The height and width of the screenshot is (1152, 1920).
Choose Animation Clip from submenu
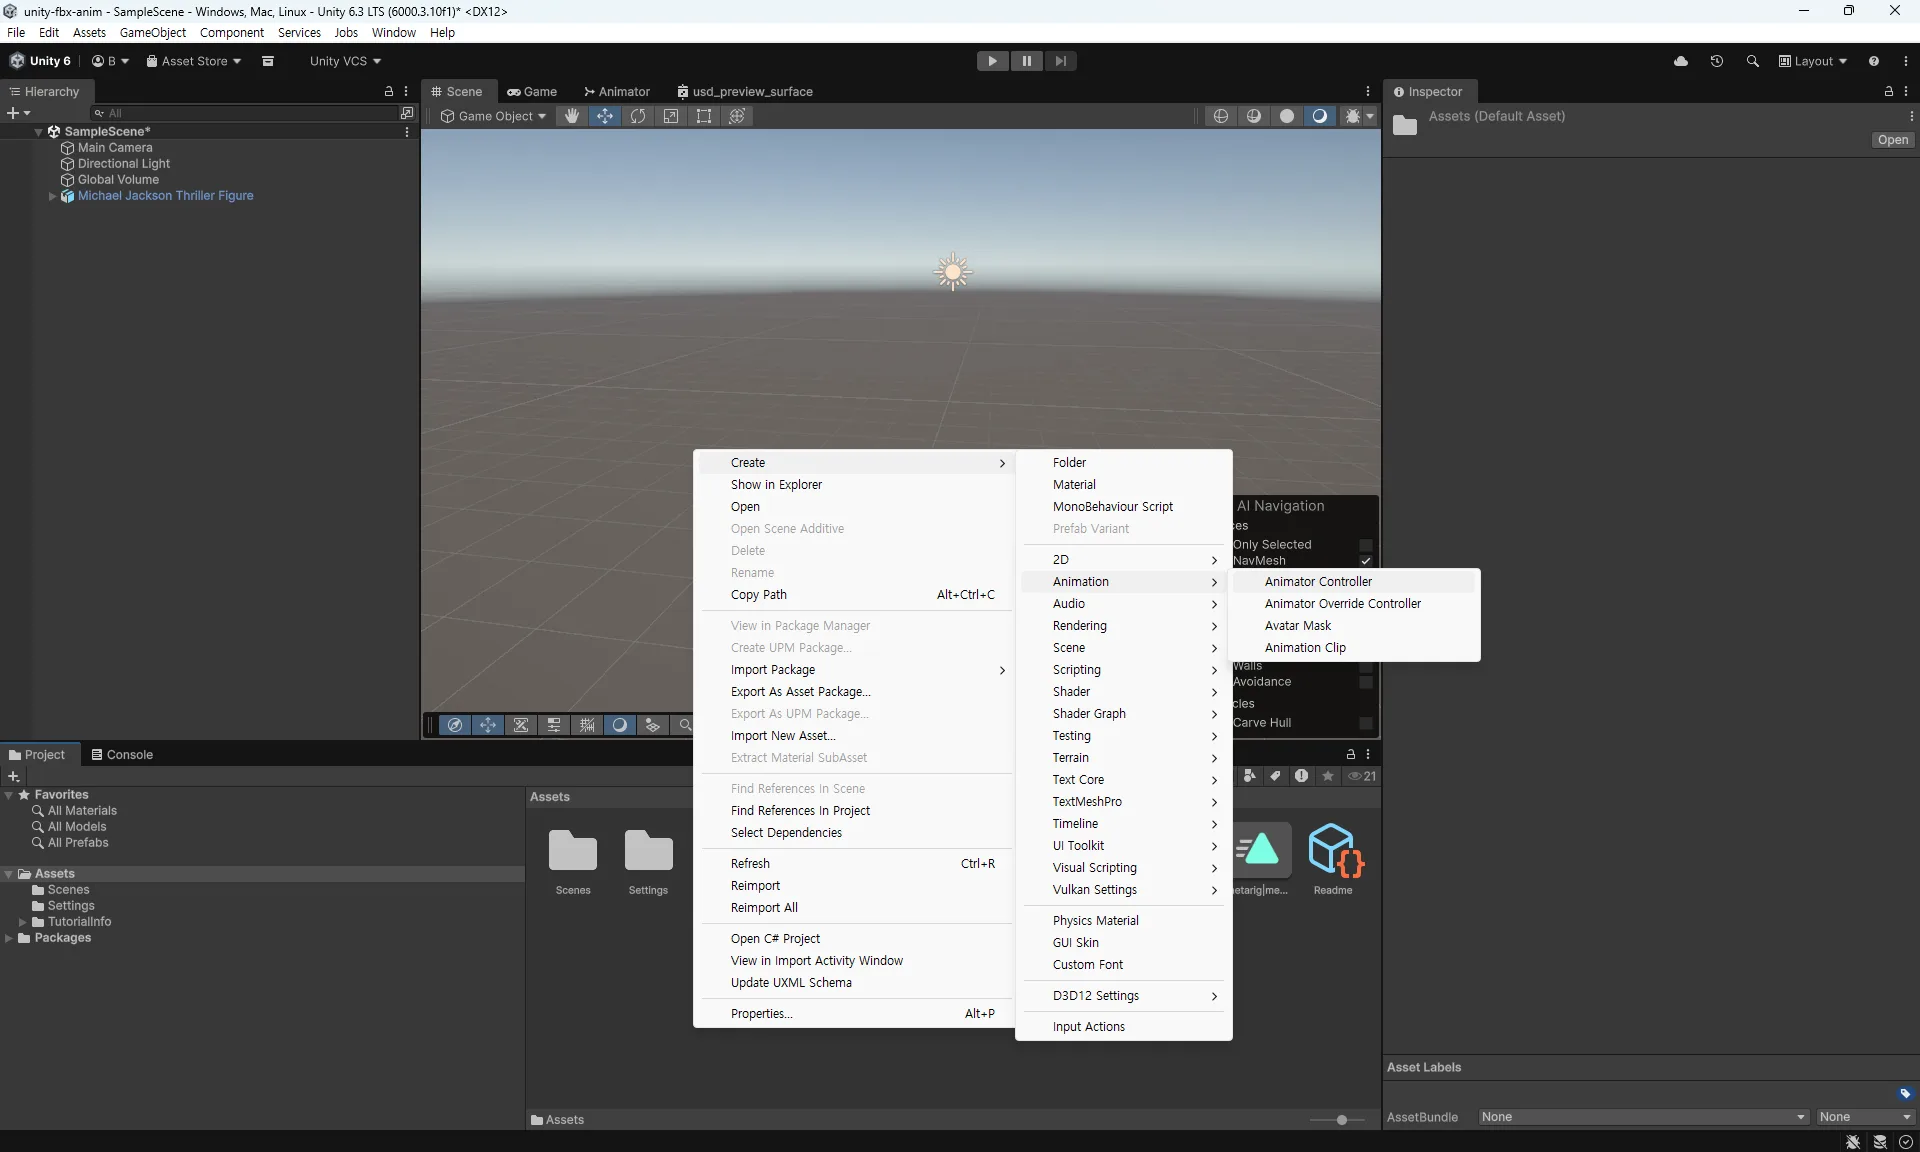(1355, 648)
